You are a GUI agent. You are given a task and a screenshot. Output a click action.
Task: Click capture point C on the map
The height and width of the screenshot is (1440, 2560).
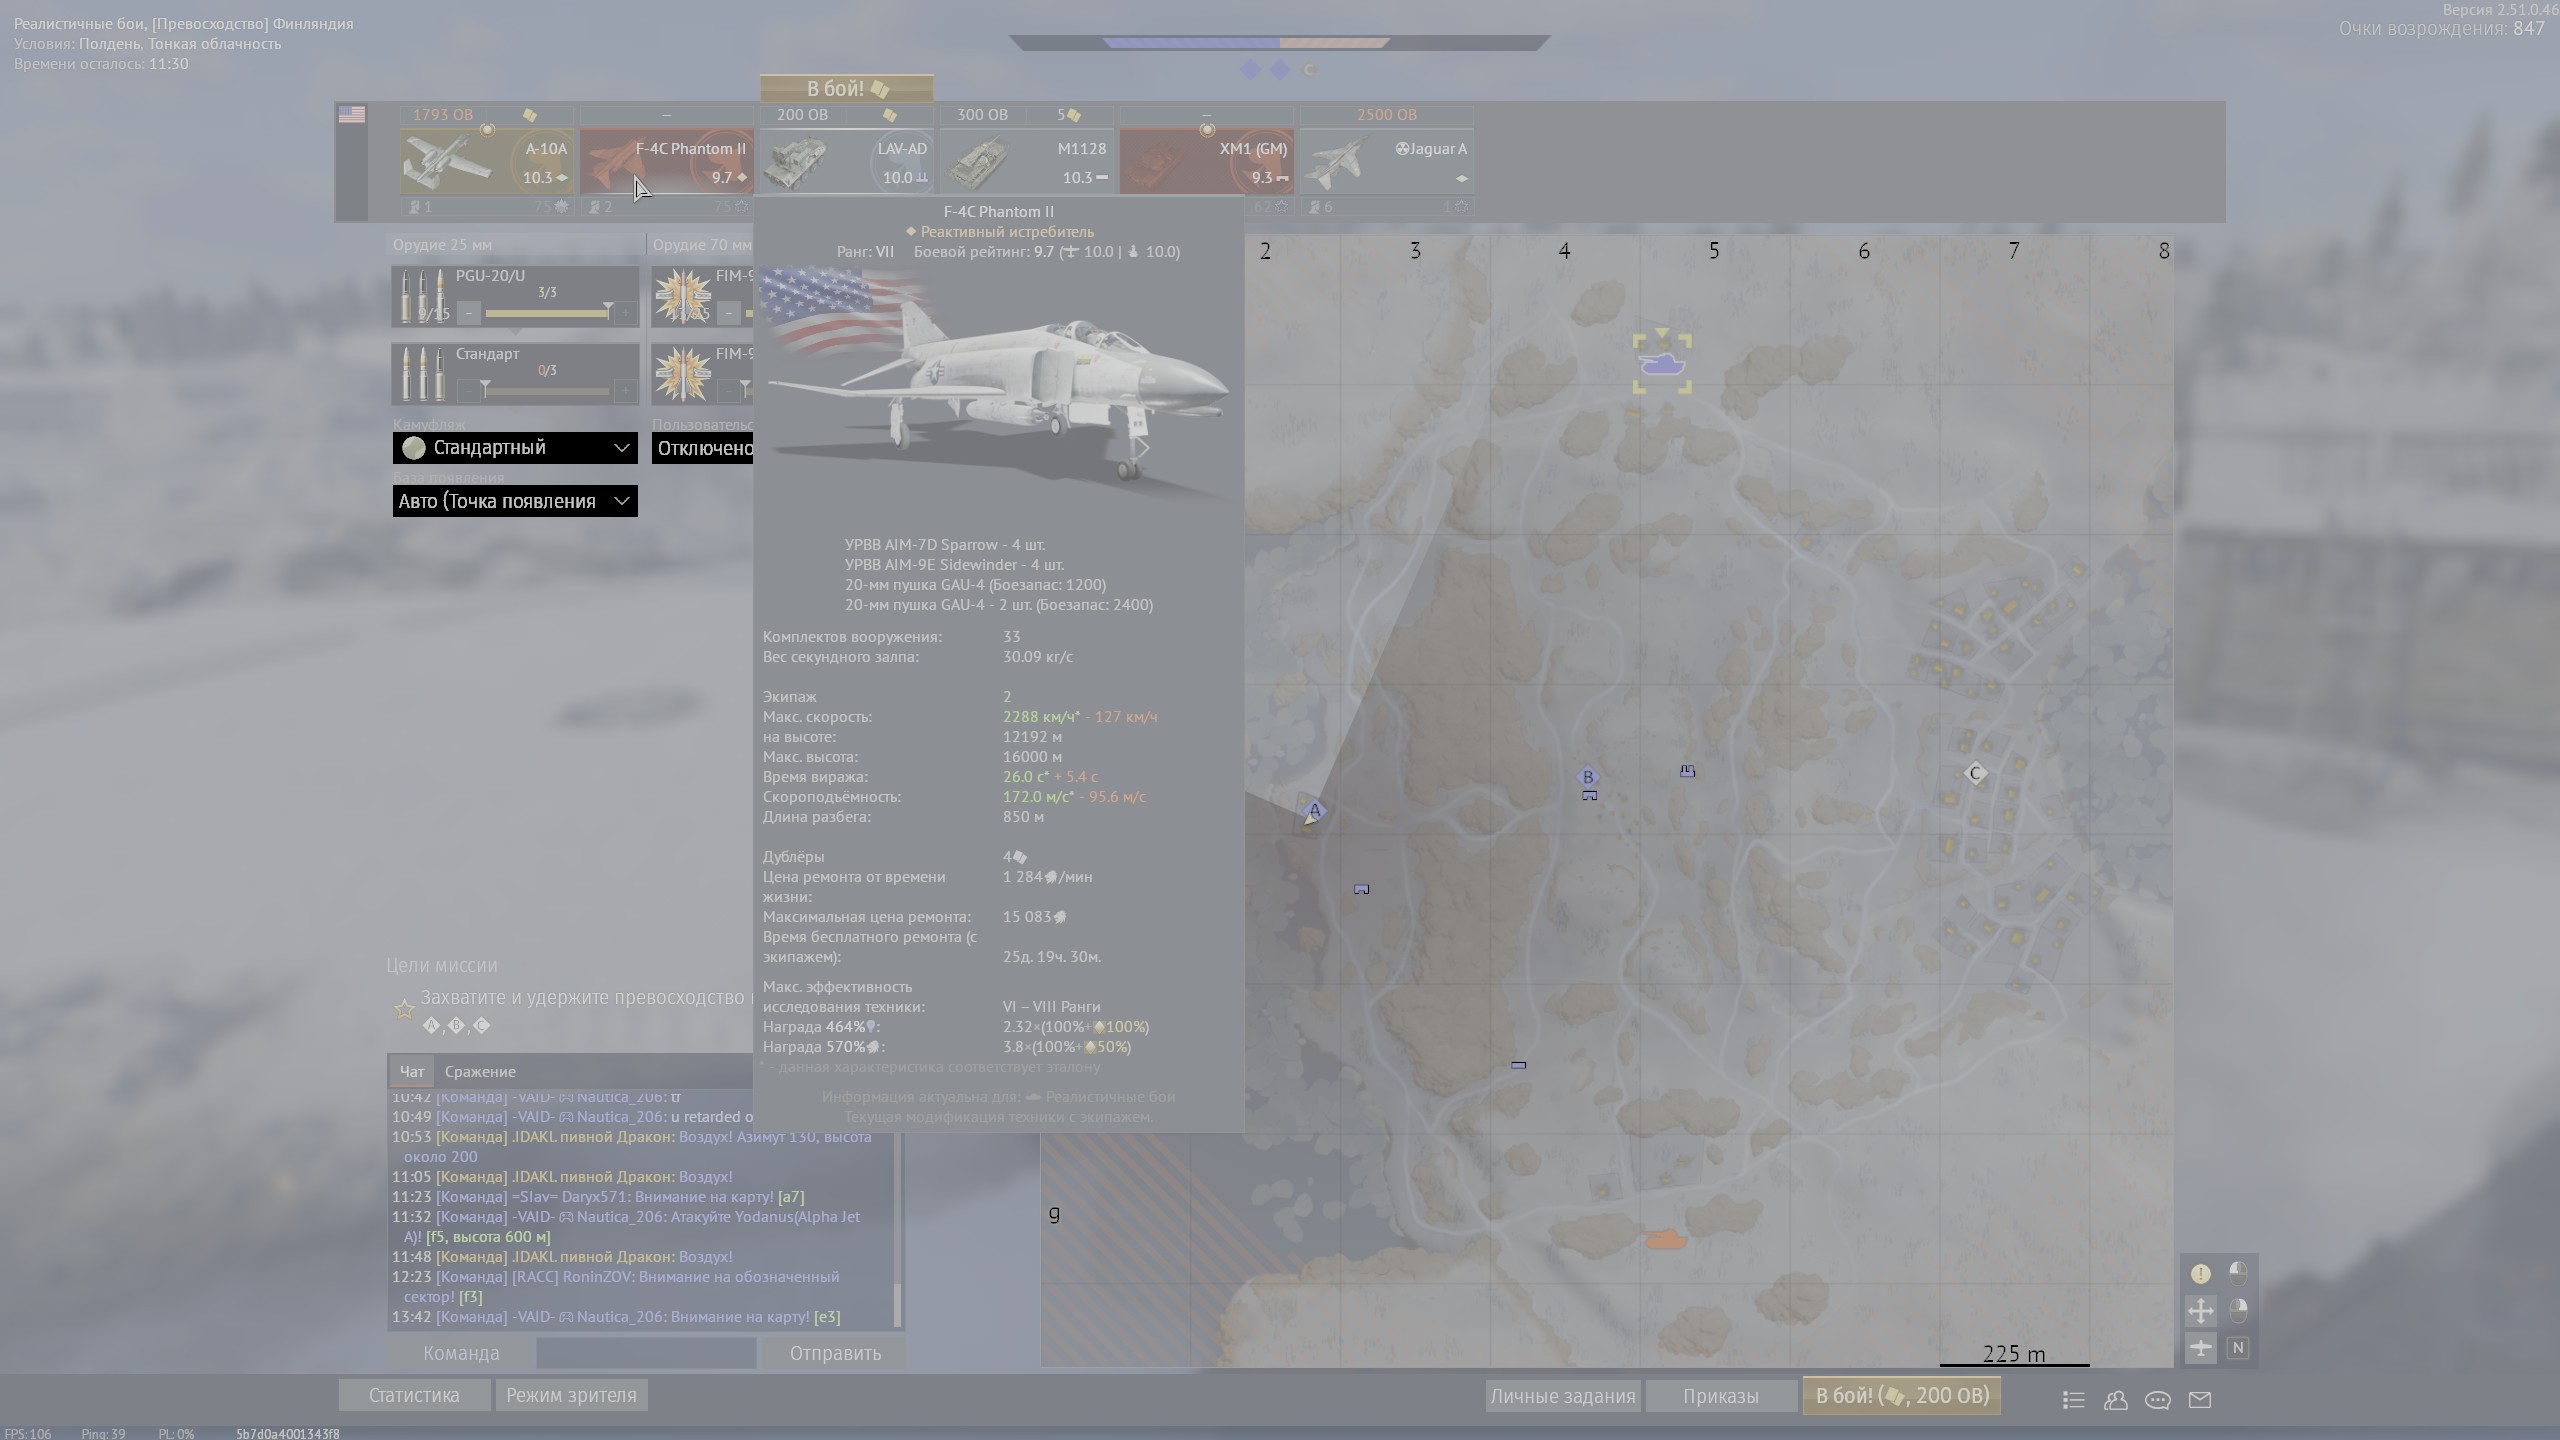pos(1974,773)
